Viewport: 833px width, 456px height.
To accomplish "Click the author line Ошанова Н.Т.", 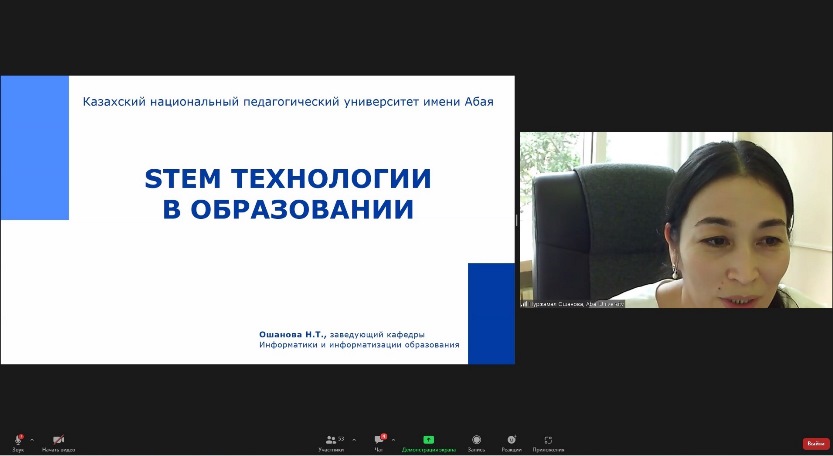I will click(x=358, y=333).
